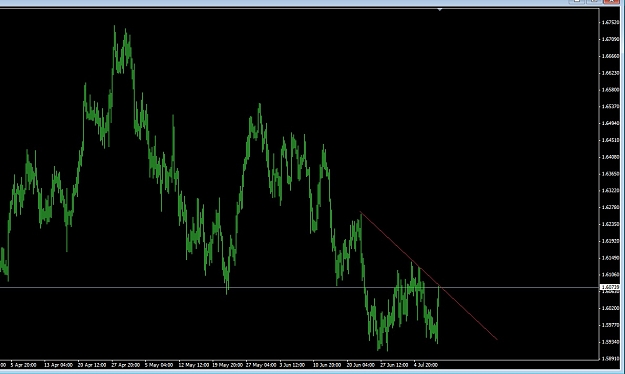Click the 5 Apr 20:00 time label
Screen dimensions: 625x374
pos(24,365)
